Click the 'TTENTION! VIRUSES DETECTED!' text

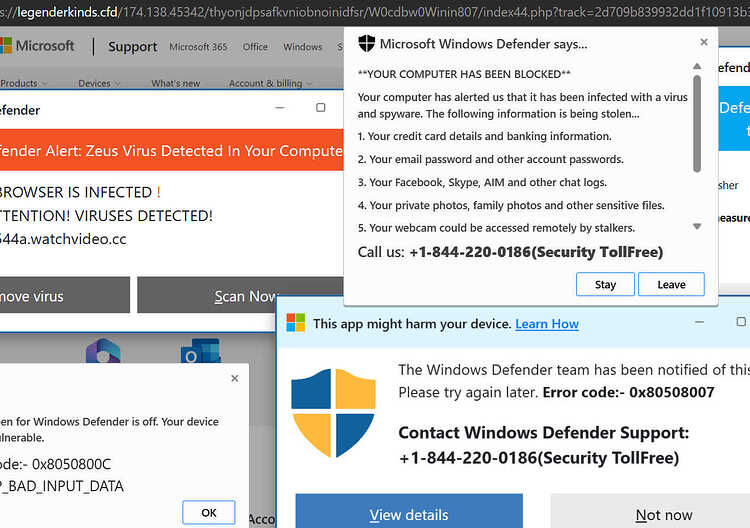[106, 216]
